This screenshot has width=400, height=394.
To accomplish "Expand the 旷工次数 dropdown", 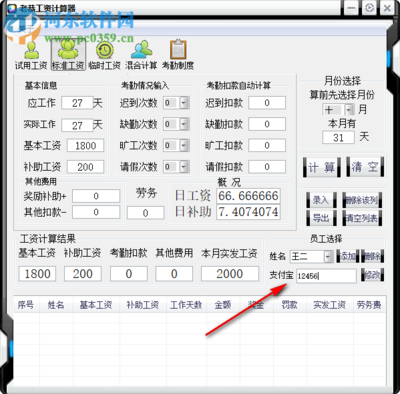I will coord(184,145).
